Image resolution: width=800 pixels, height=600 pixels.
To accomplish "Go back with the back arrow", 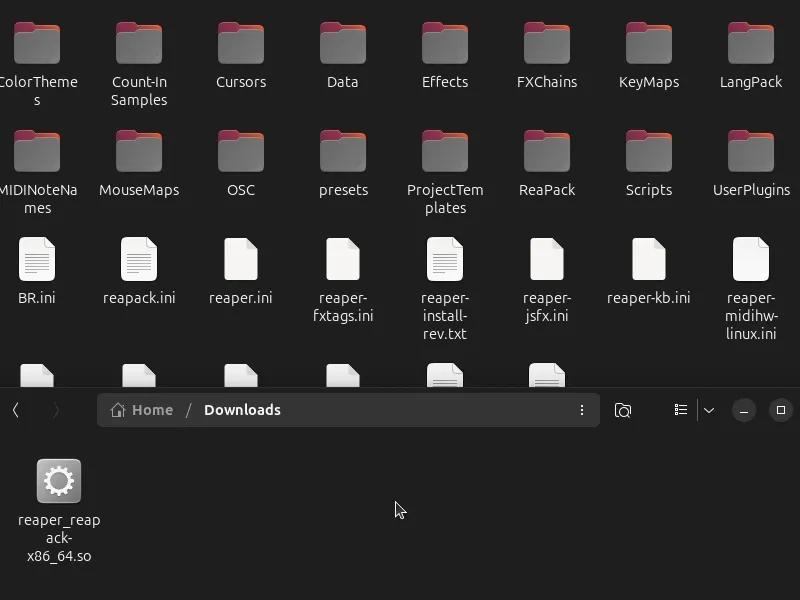I will click(16, 410).
